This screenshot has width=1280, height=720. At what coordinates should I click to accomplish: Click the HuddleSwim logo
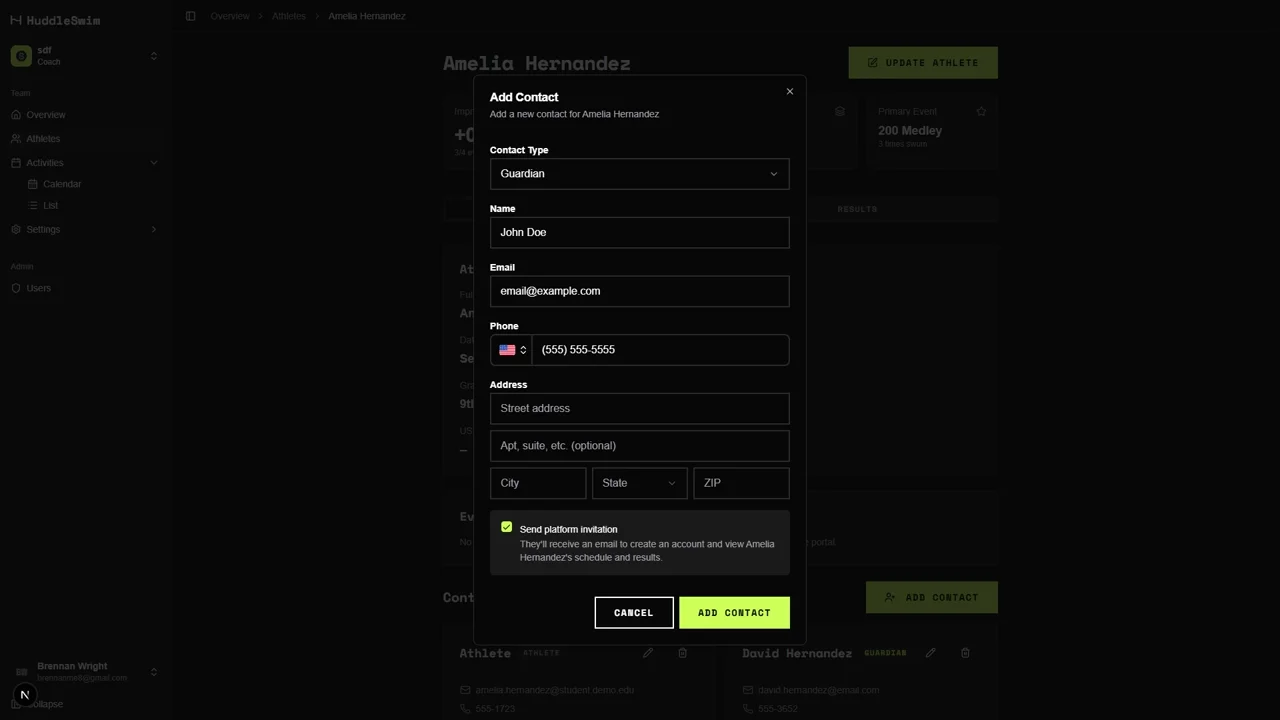(55, 20)
